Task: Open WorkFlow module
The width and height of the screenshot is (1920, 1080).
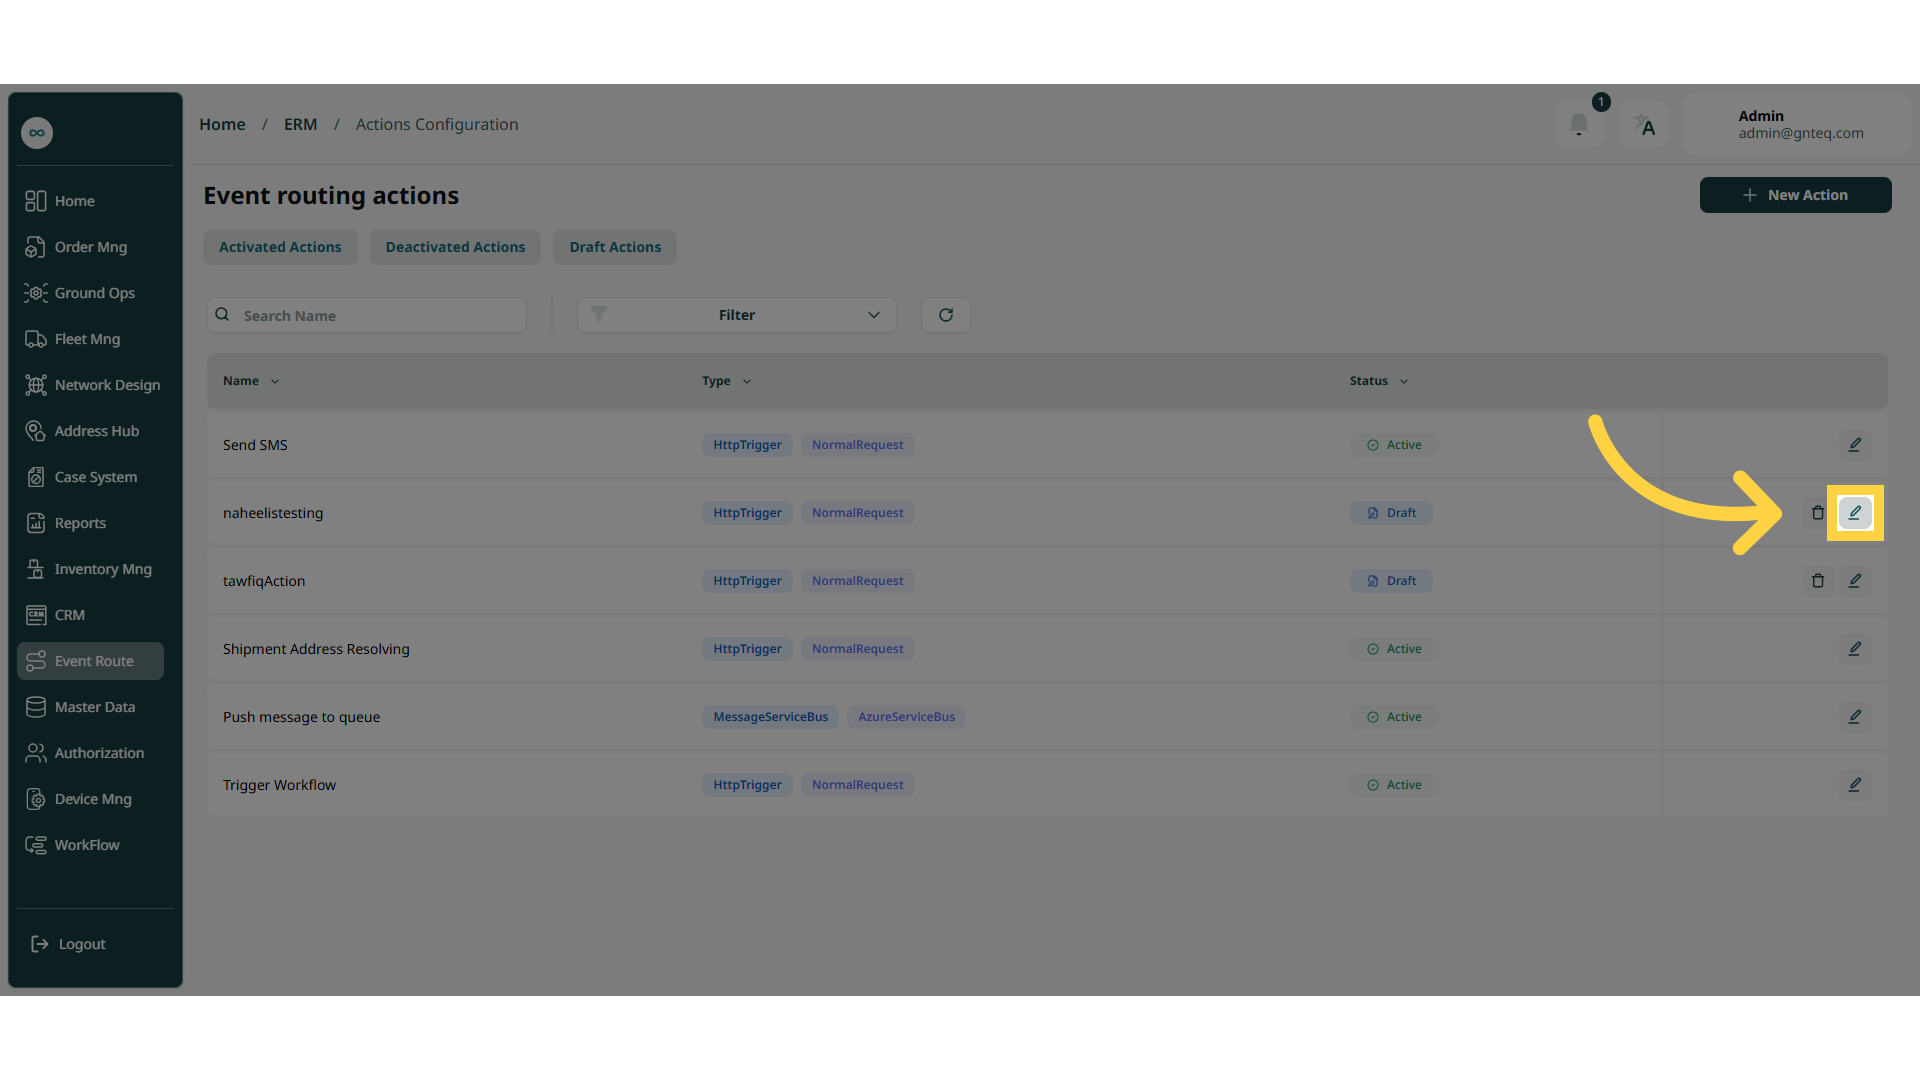Action: point(90,845)
